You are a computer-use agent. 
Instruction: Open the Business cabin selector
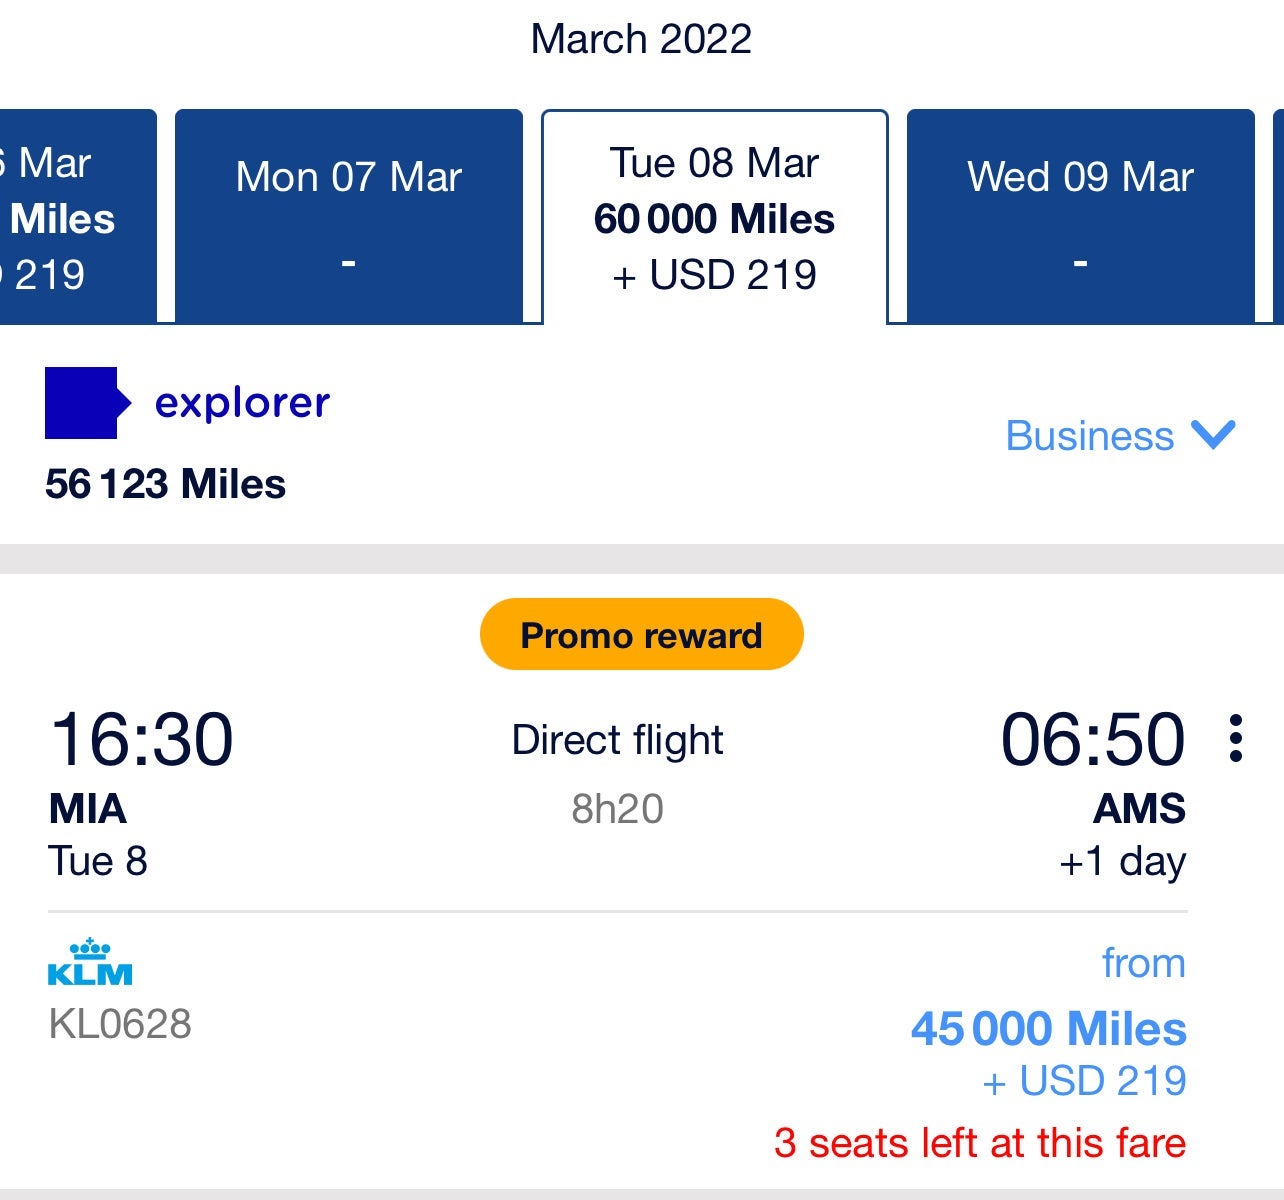pos(1089,437)
